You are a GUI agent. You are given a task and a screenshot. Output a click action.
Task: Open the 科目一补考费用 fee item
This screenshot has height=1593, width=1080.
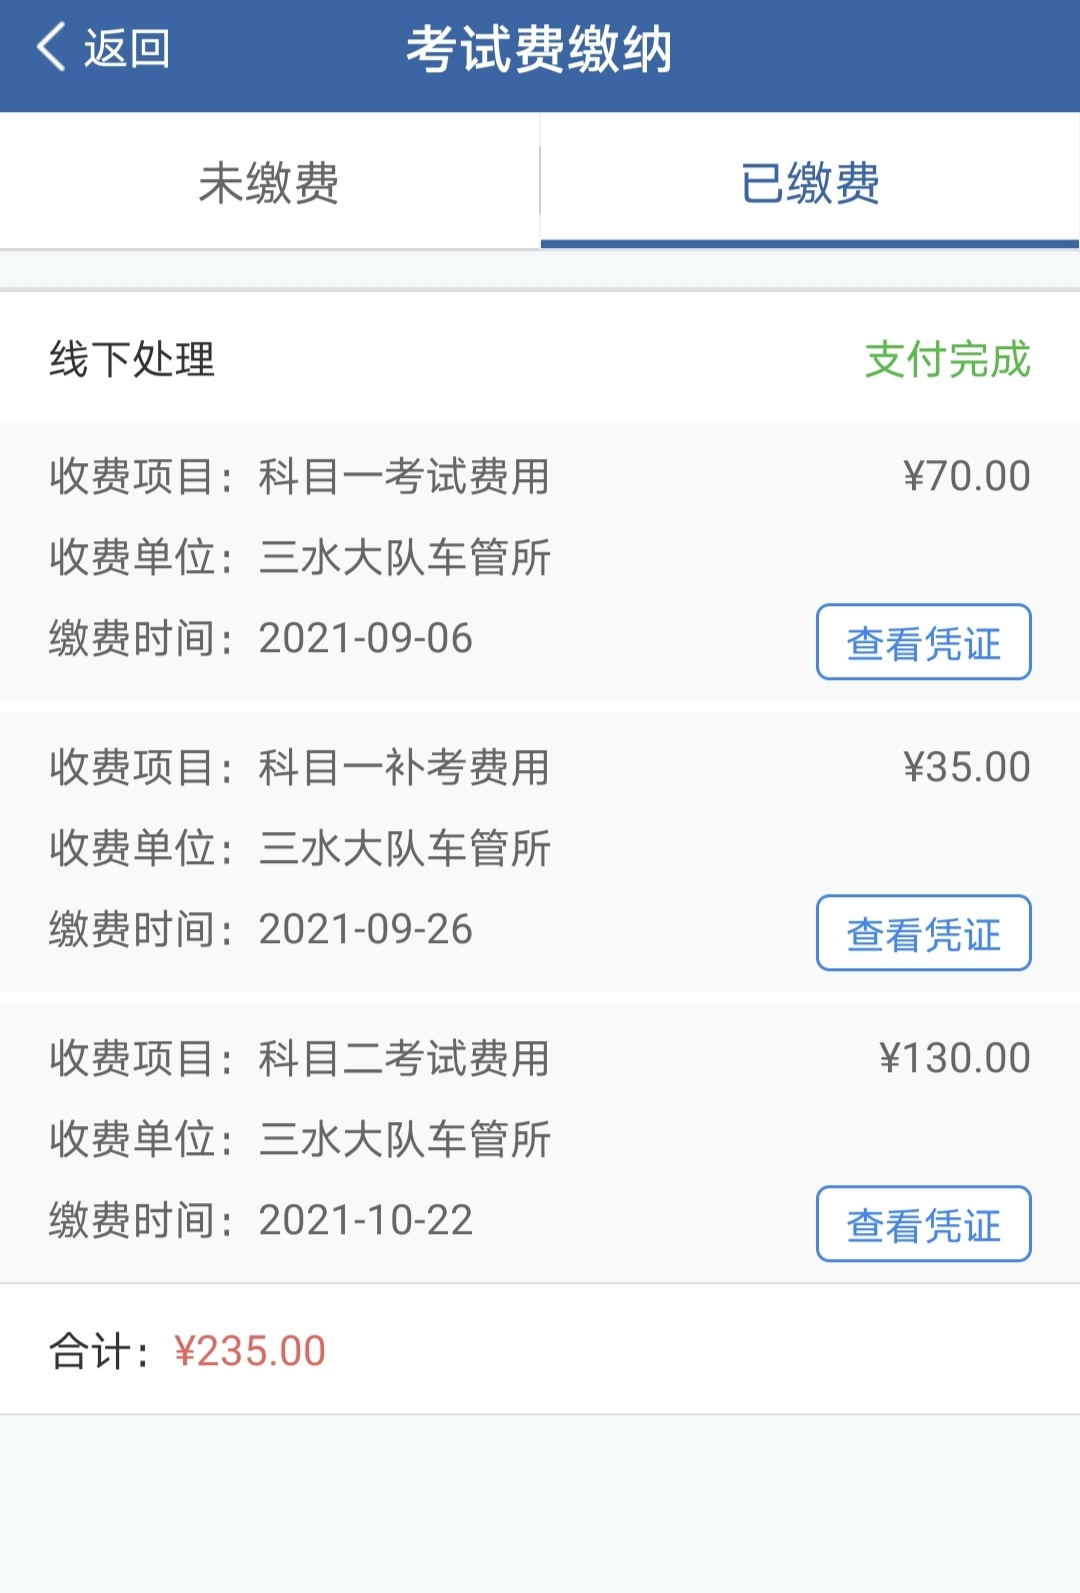(404, 768)
